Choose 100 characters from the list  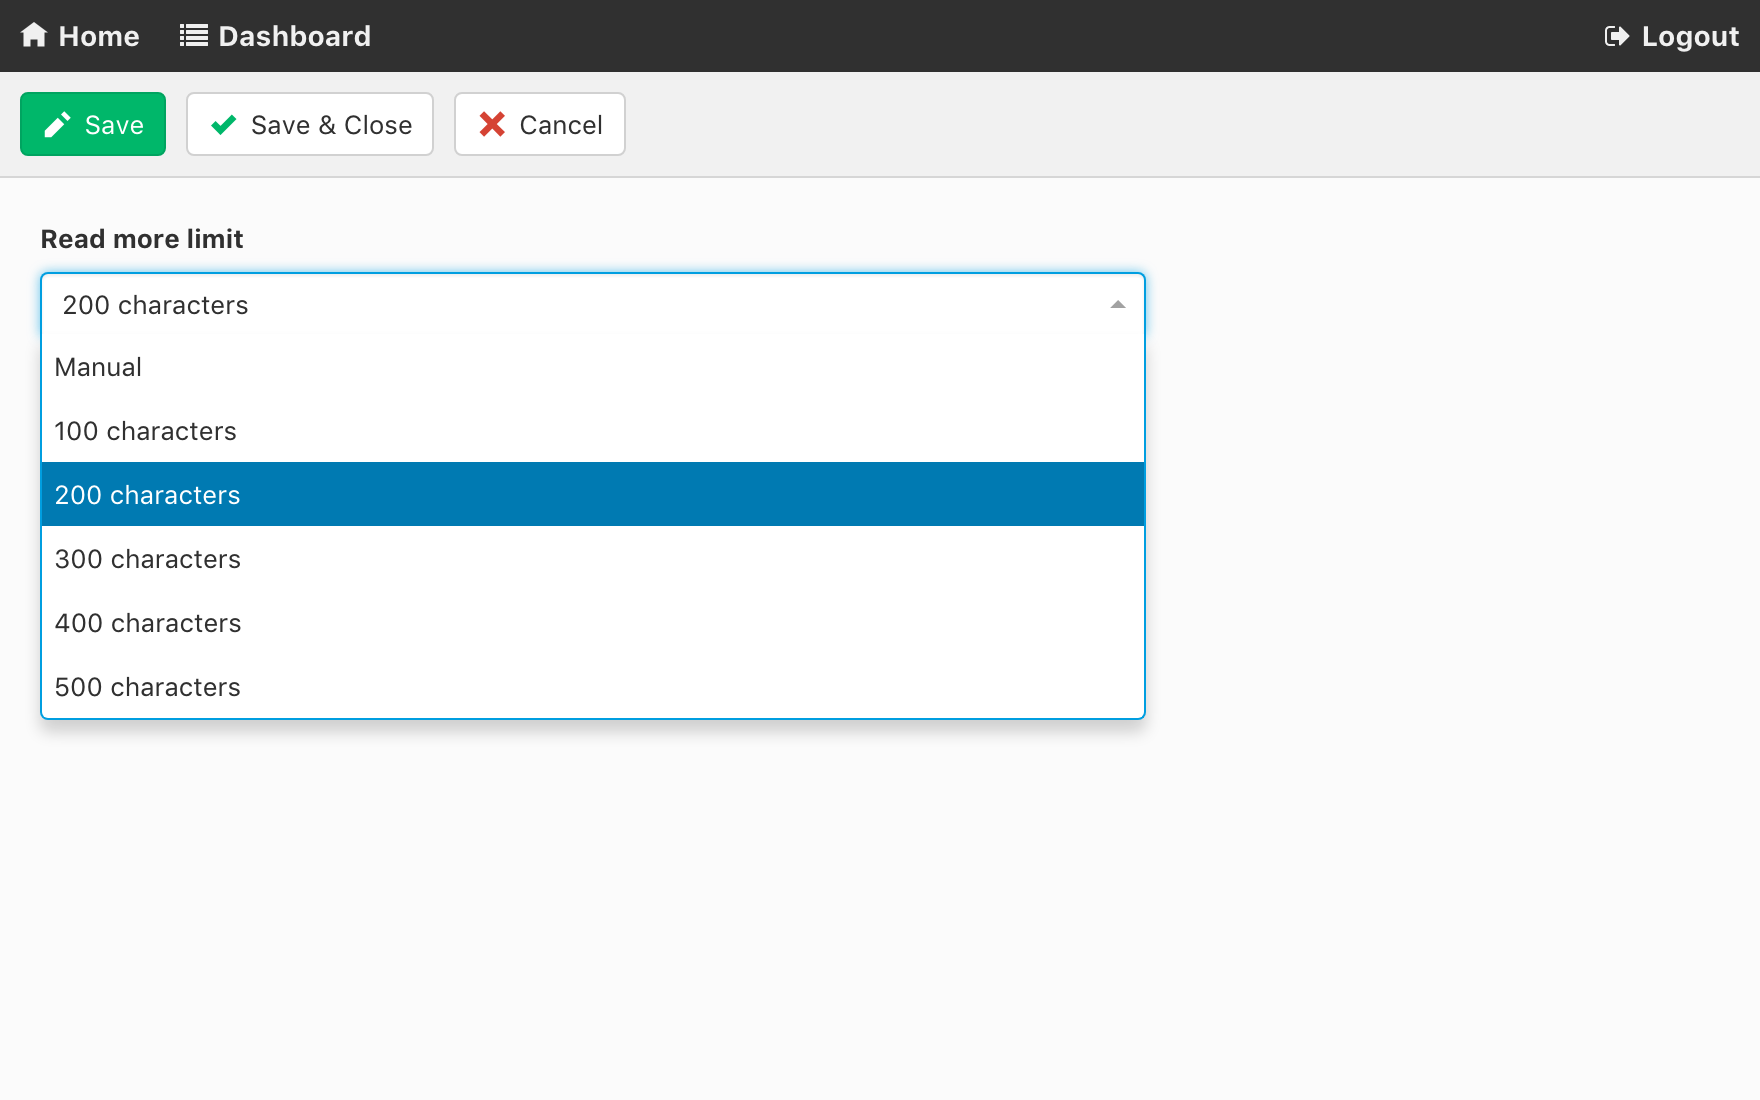pyautogui.click(x=145, y=431)
